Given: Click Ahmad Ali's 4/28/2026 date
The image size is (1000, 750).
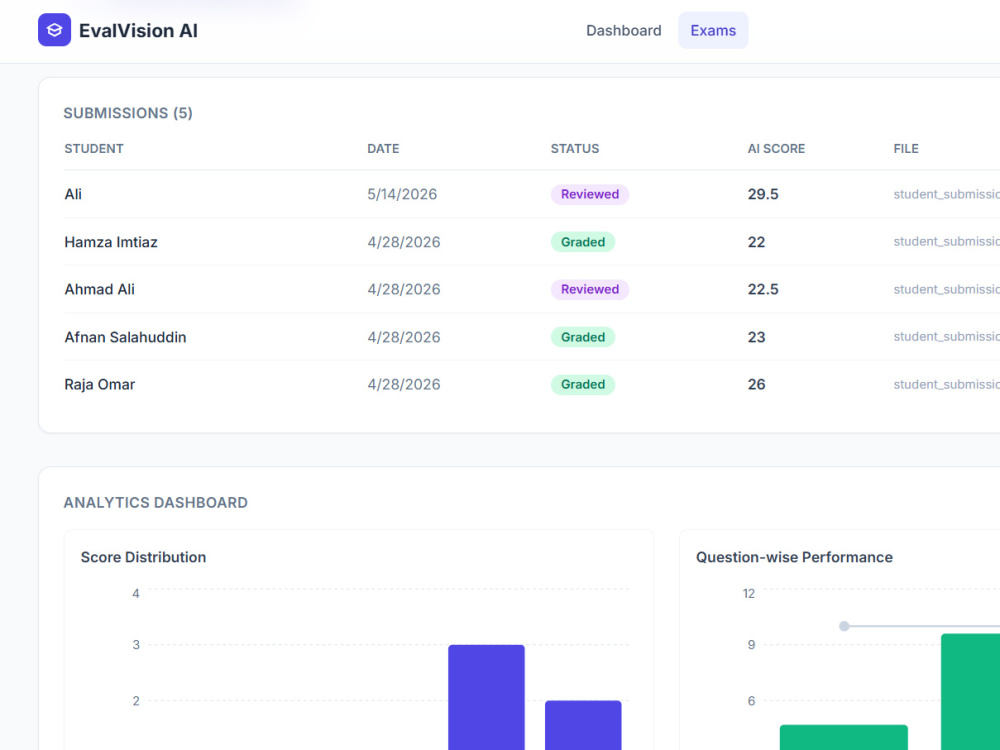Looking at the screenshot, I should click(x=404, y=289).
